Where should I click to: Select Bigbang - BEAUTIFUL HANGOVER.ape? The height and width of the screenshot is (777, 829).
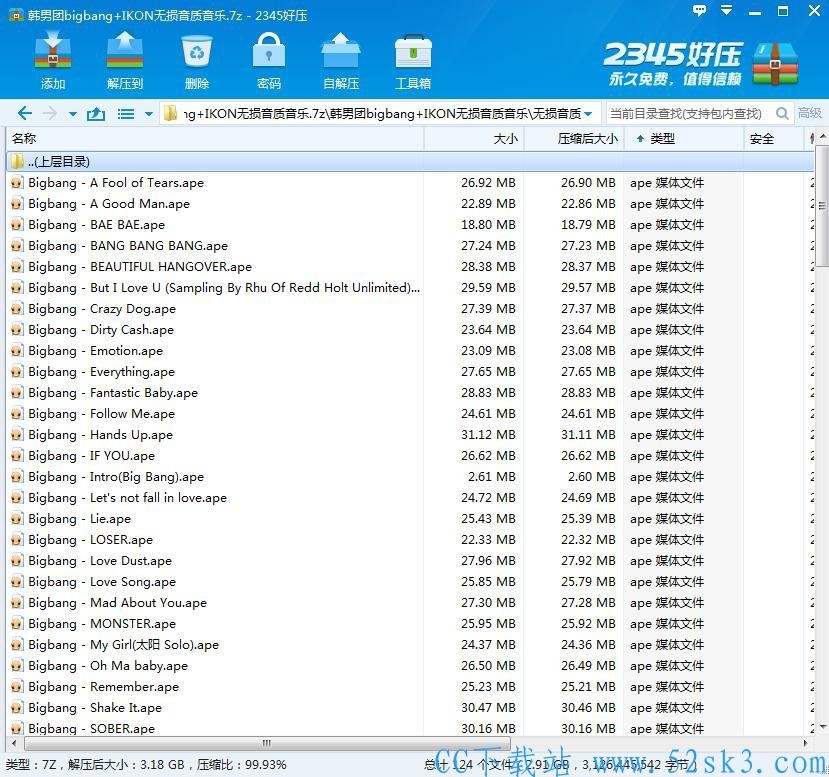click(x=410, y=267)
